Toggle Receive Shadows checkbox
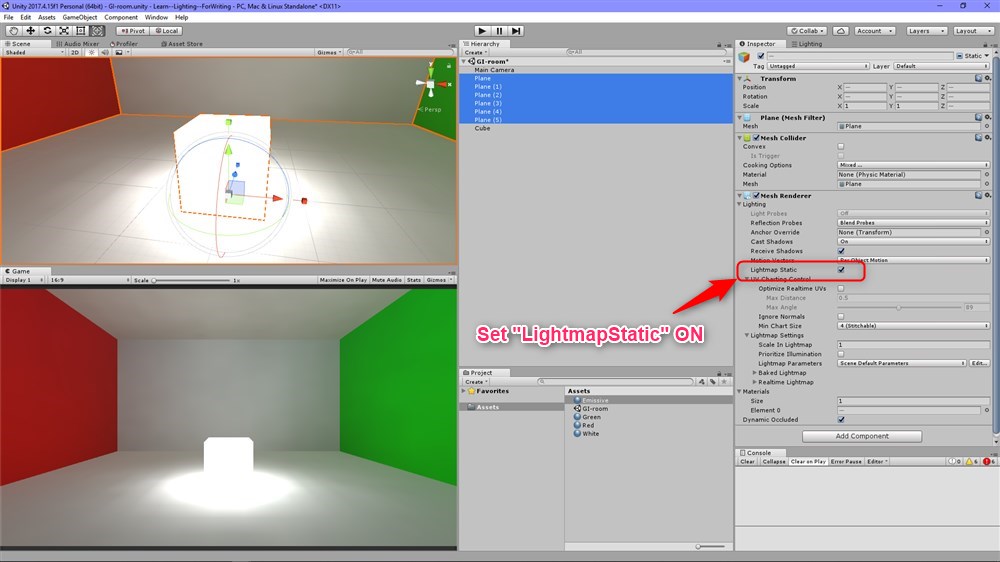The width and height of the screenshot is (1000, 562). coord(841,251)
